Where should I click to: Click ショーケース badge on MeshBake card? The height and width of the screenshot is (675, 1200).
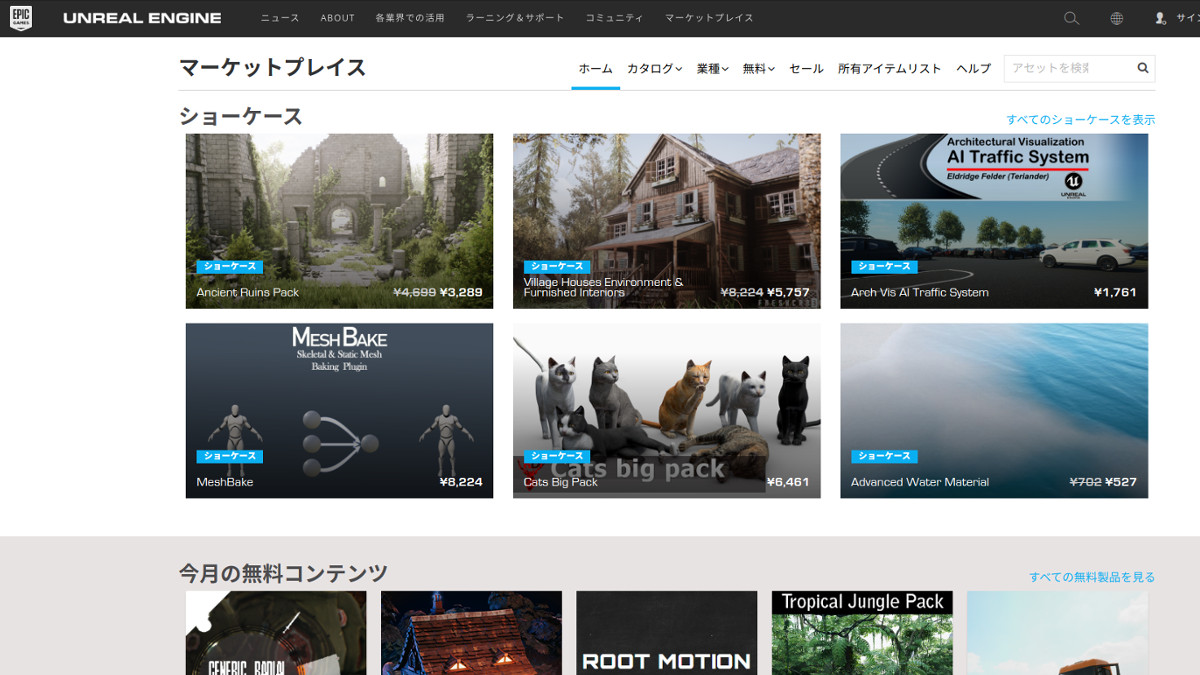pyautogui.click(x=230, y=456)
